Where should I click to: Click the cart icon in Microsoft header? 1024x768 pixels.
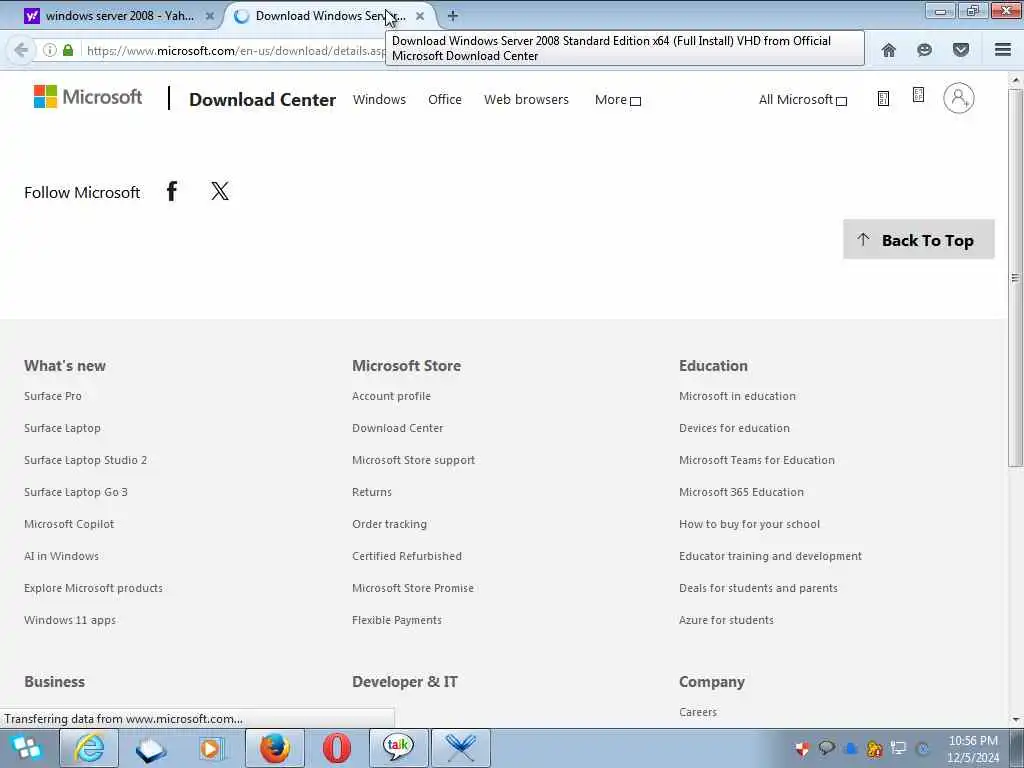[x=918, y=95]
